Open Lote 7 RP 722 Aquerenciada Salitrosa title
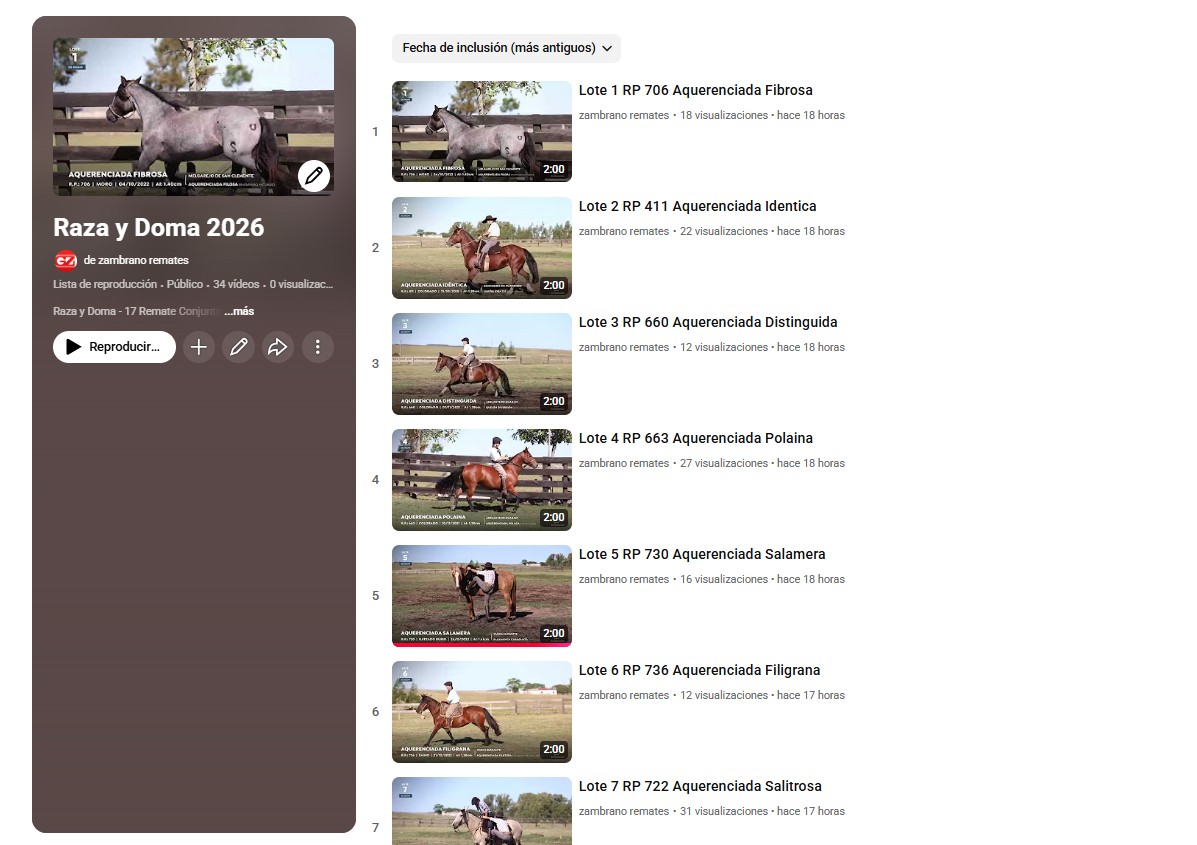Viewport: 1197px width, 845px height. (x=700, y=786)
